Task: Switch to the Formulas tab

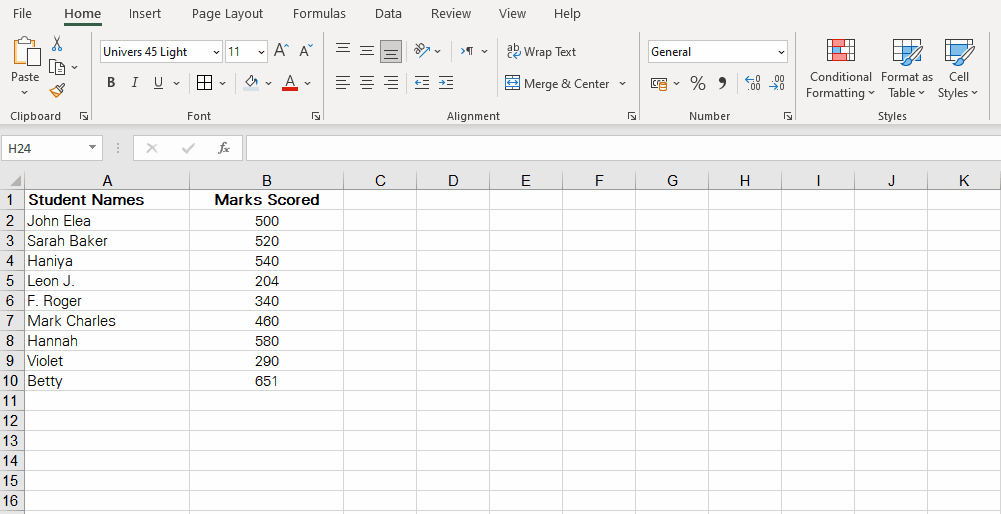Action: (319, 13)
